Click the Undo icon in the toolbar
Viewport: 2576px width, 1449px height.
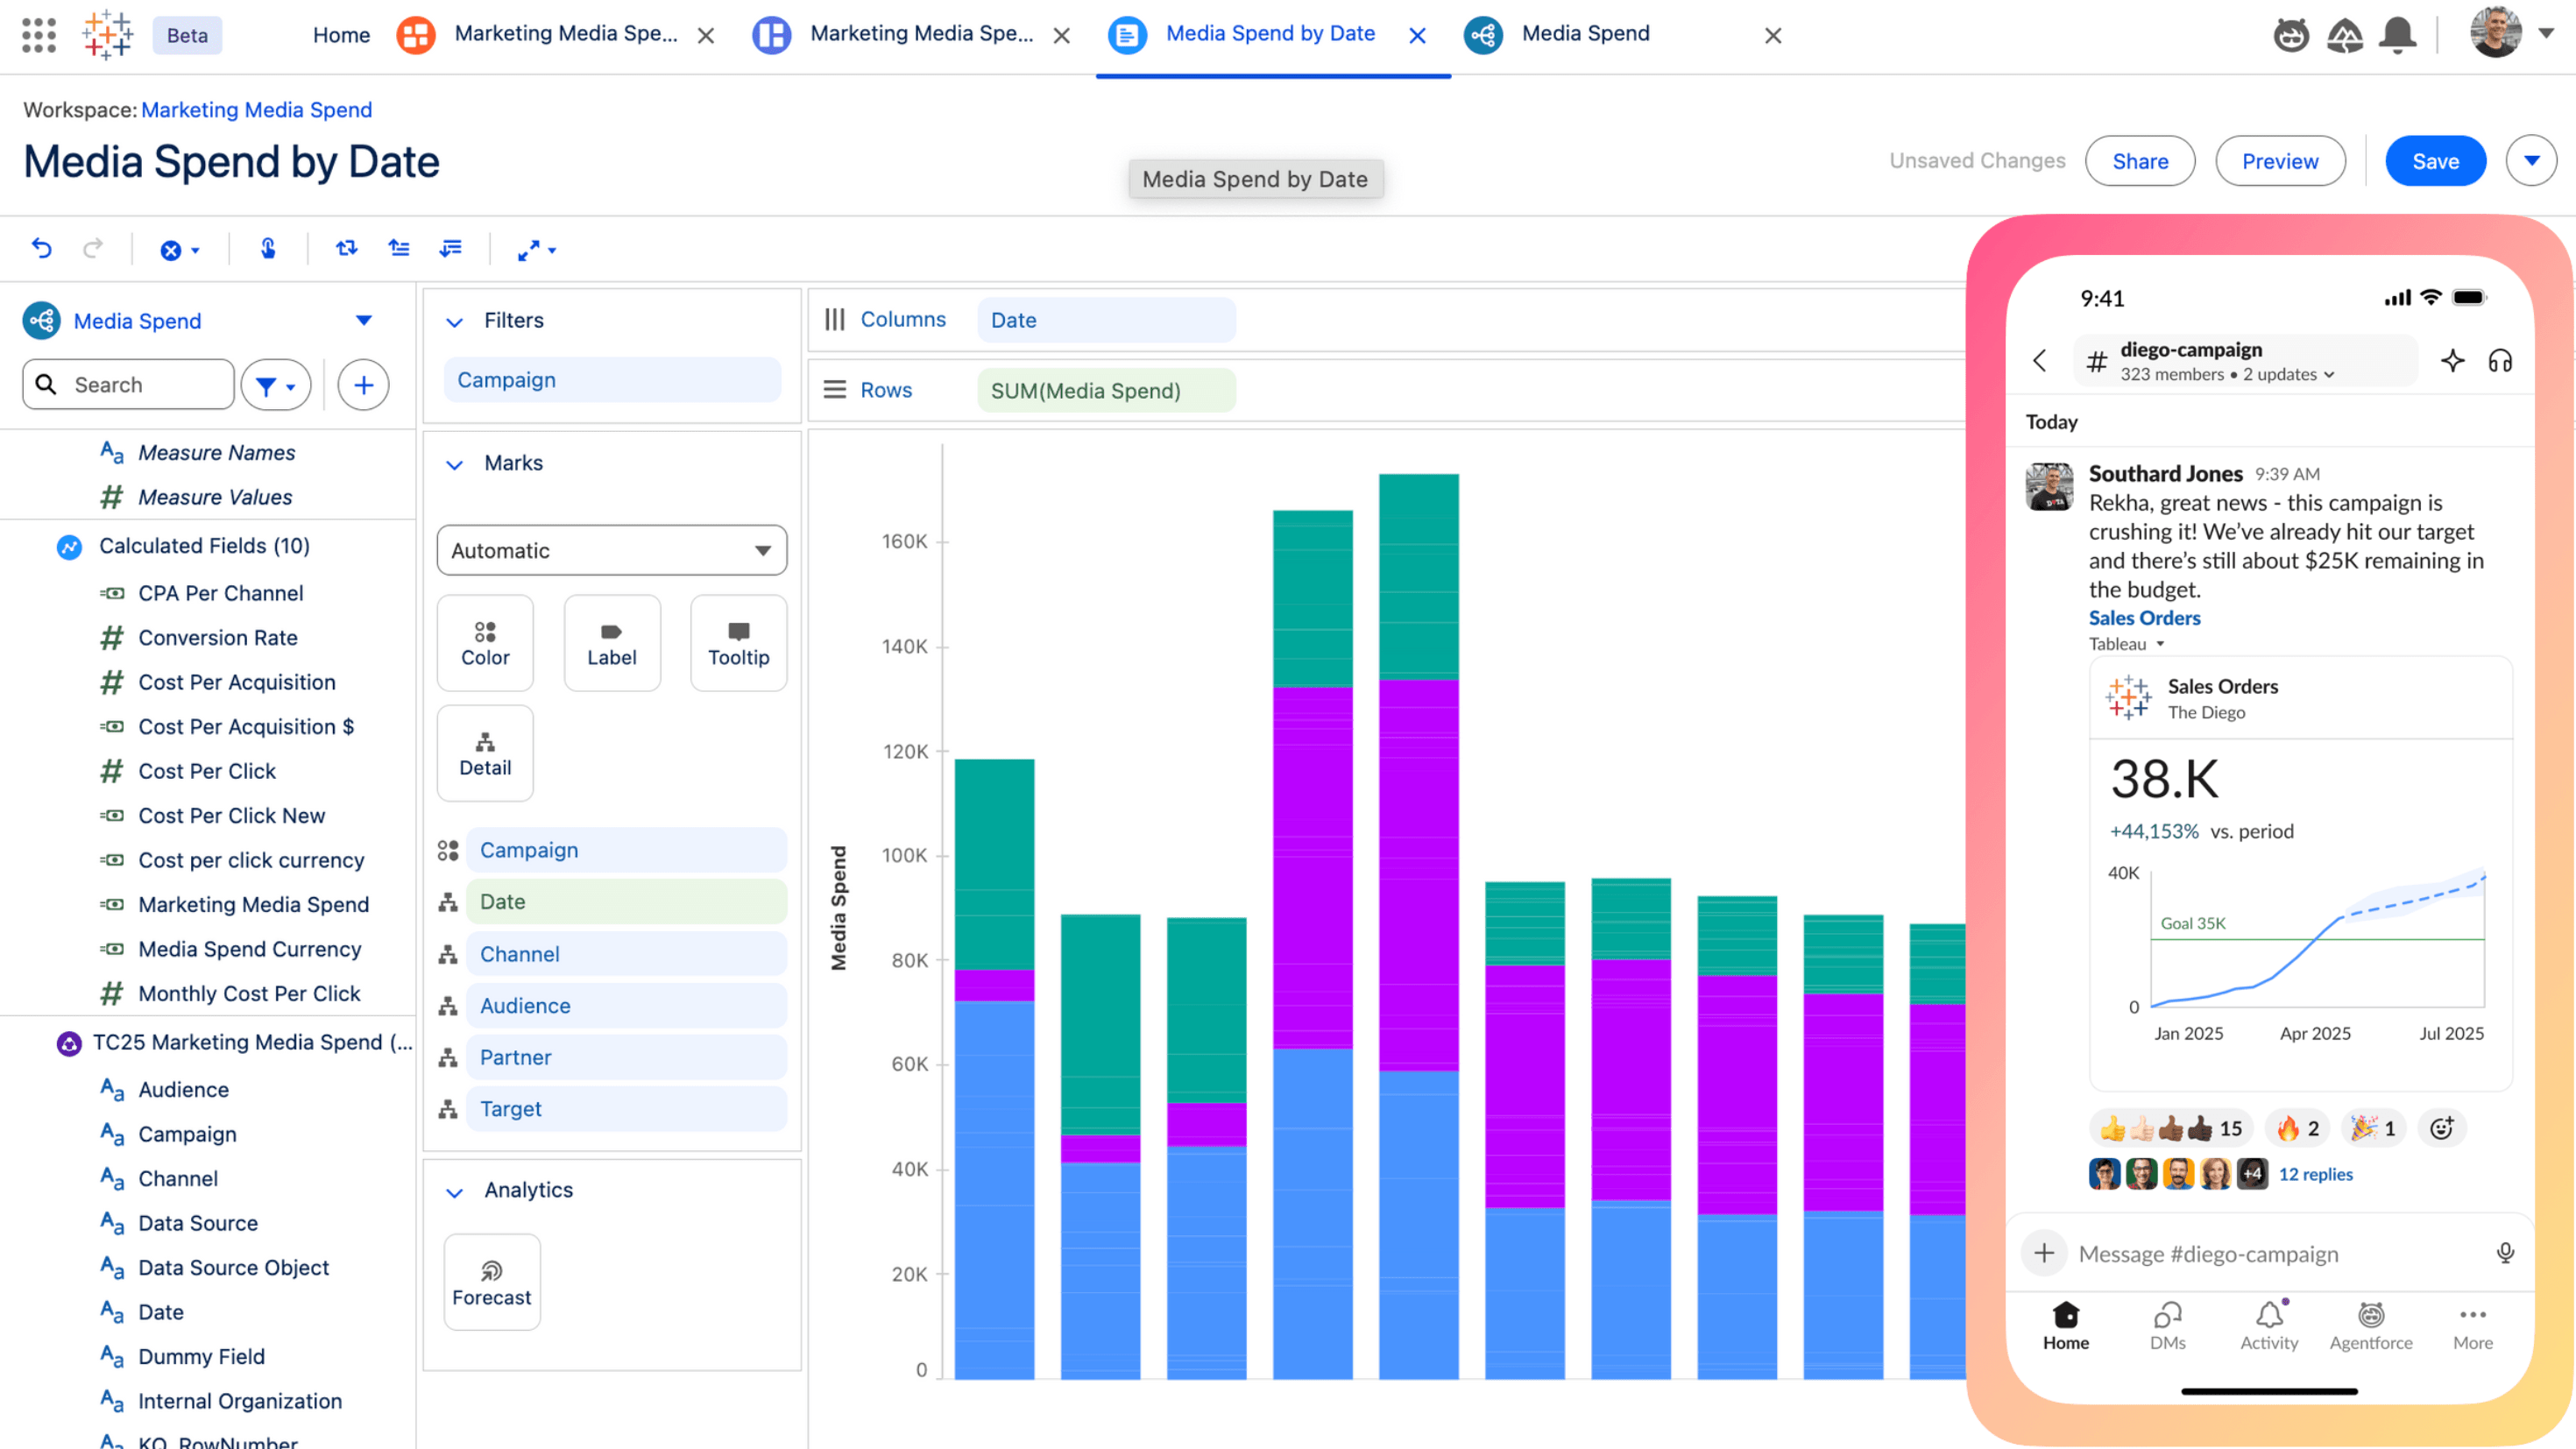tap(41, 248)
